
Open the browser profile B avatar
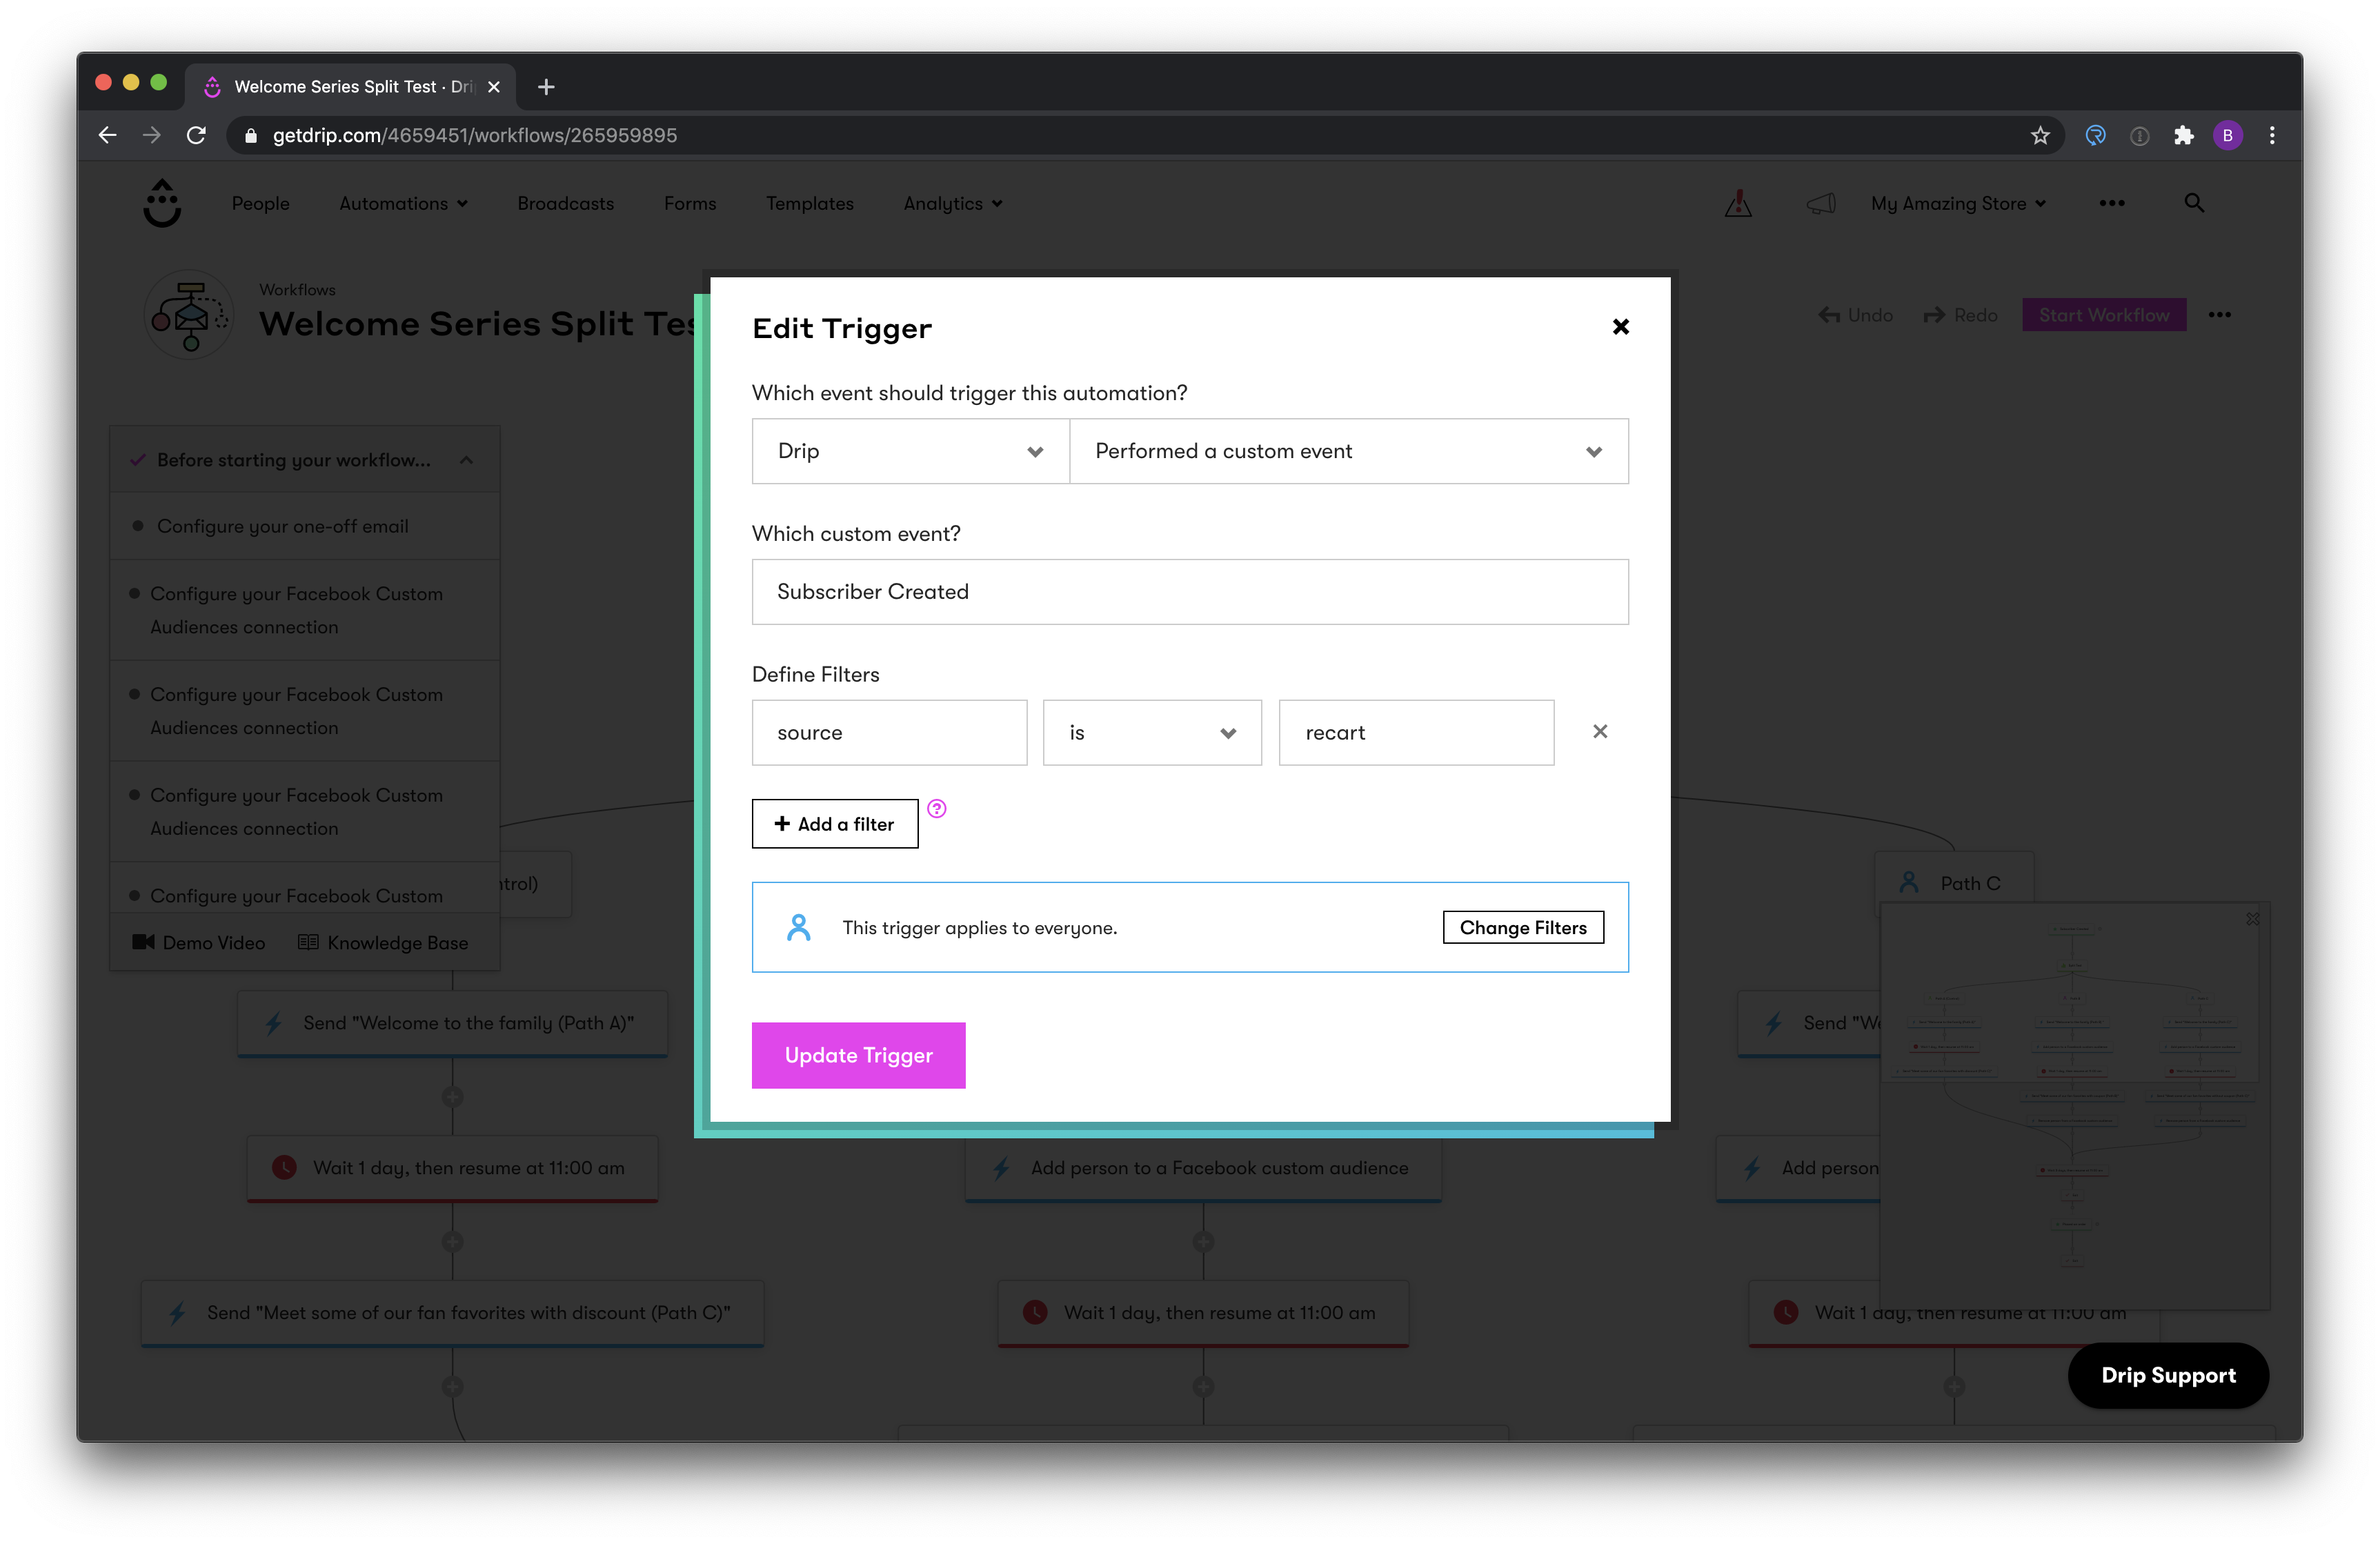2227,135
